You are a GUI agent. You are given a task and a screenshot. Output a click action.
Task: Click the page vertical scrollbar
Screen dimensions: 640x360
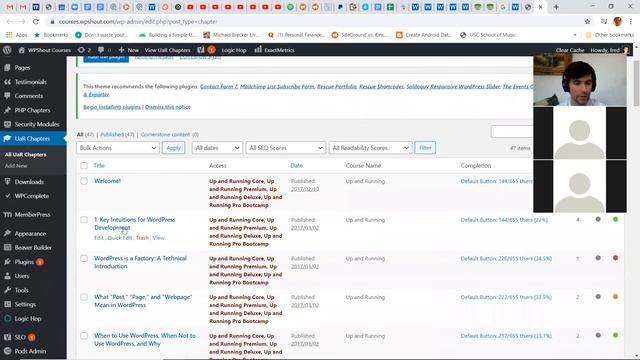(636, 84)
